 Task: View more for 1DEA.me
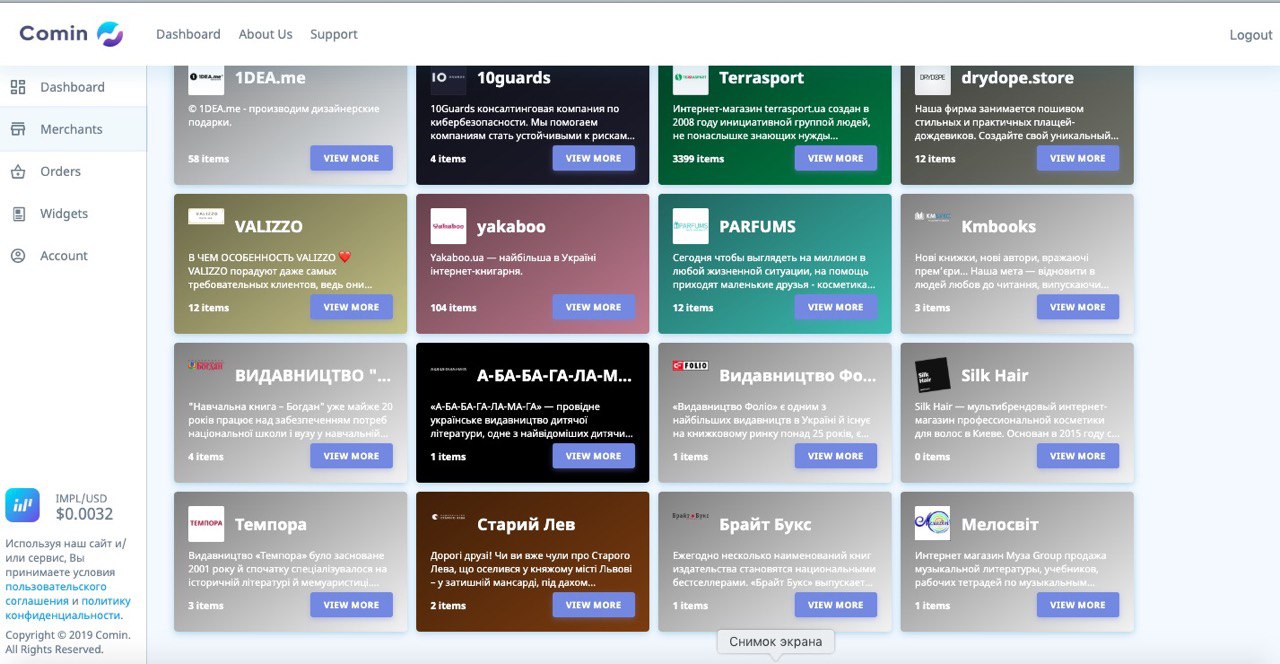[351, 158]
